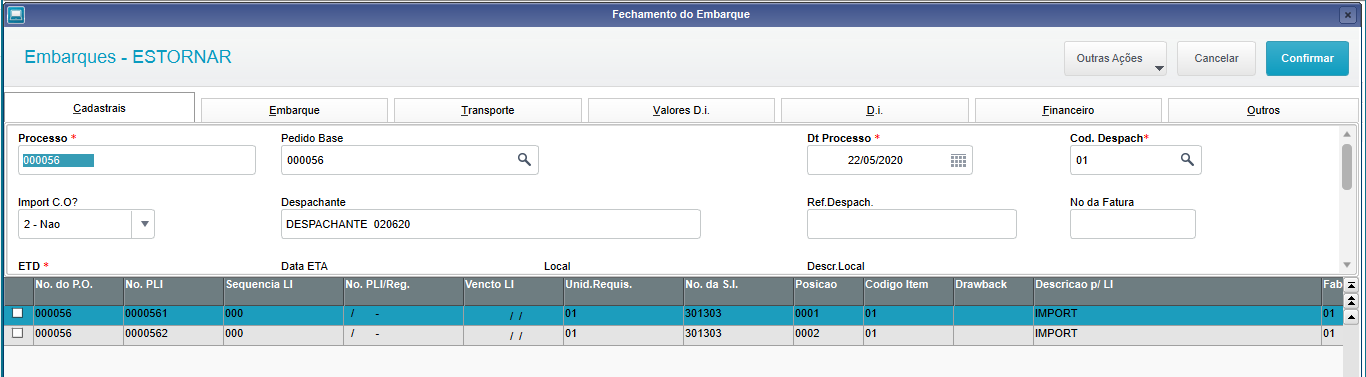Click the Unid.Requis. column header
Image resolution: width=1366 pixels, height=377 pixels.
point(623,291)
